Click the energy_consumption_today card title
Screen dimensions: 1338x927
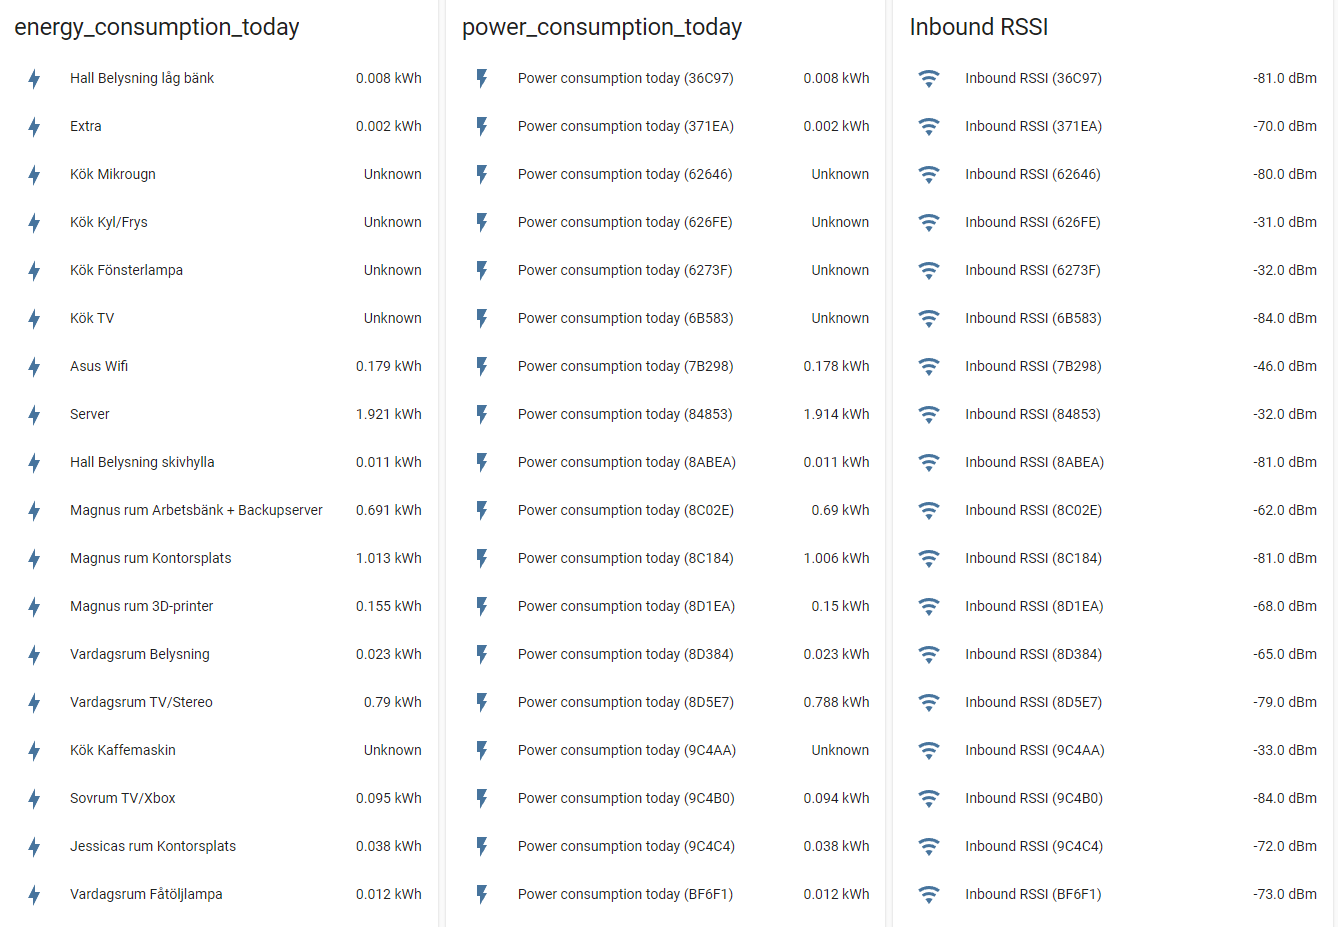(156, 27)
